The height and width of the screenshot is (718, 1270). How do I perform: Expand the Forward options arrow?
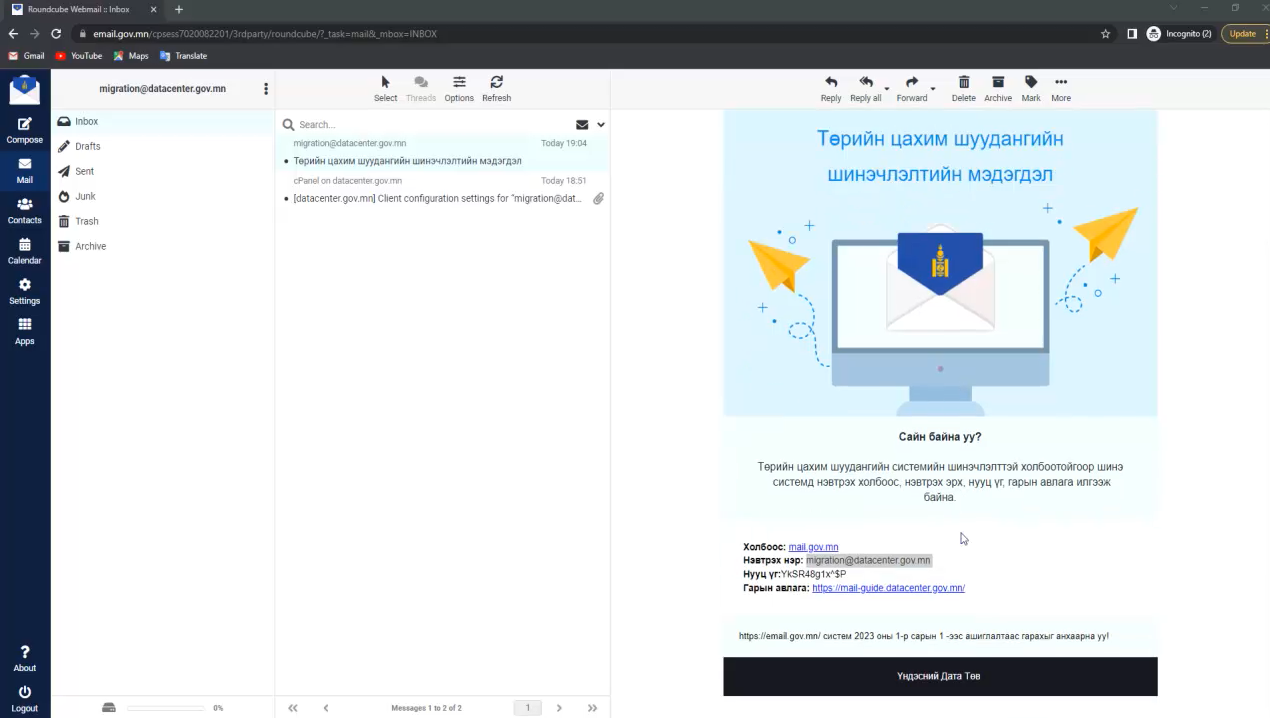pyautogui.click(x=933, y=89)
